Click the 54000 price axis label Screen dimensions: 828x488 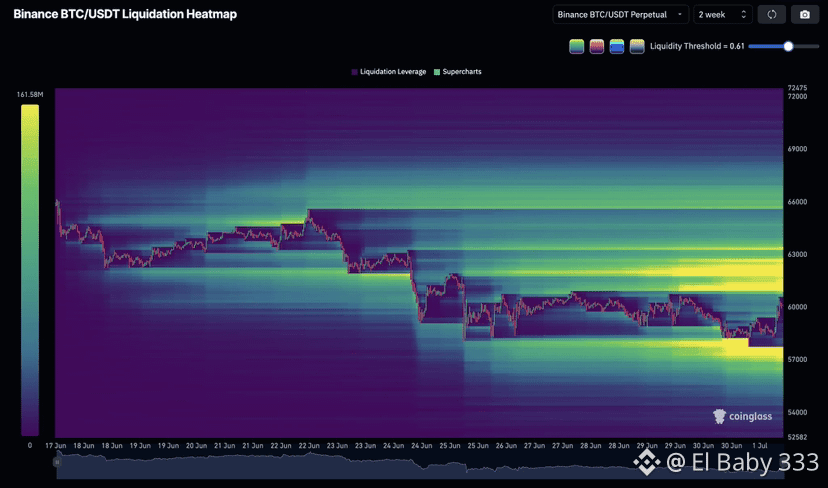(797, 412)
